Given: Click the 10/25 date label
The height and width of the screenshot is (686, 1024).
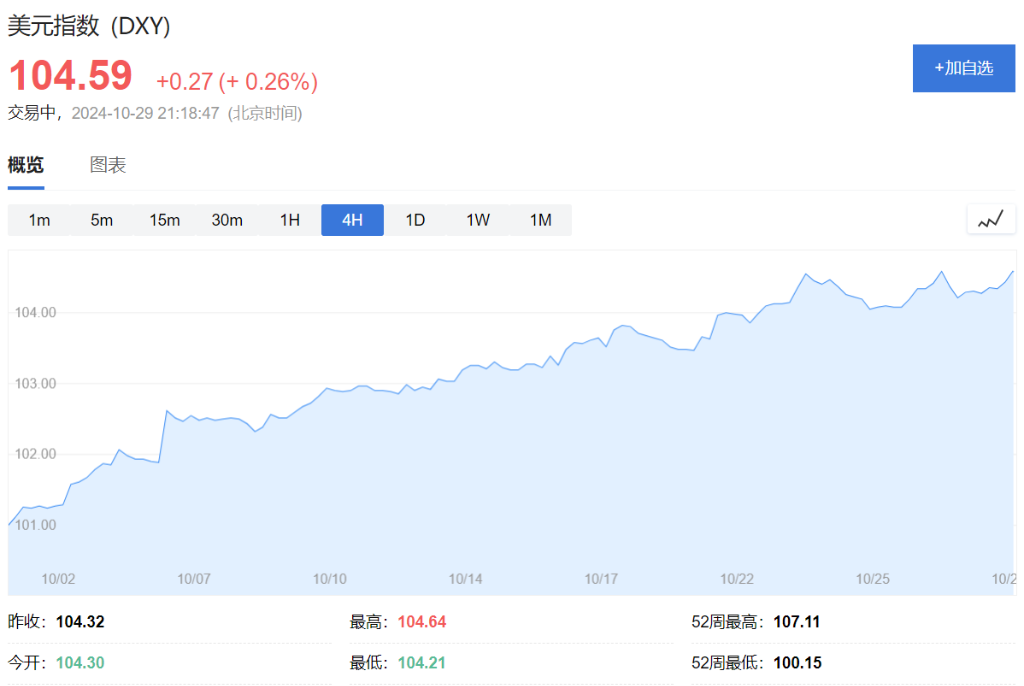Looking at the screenshot, I should [873, 579].
